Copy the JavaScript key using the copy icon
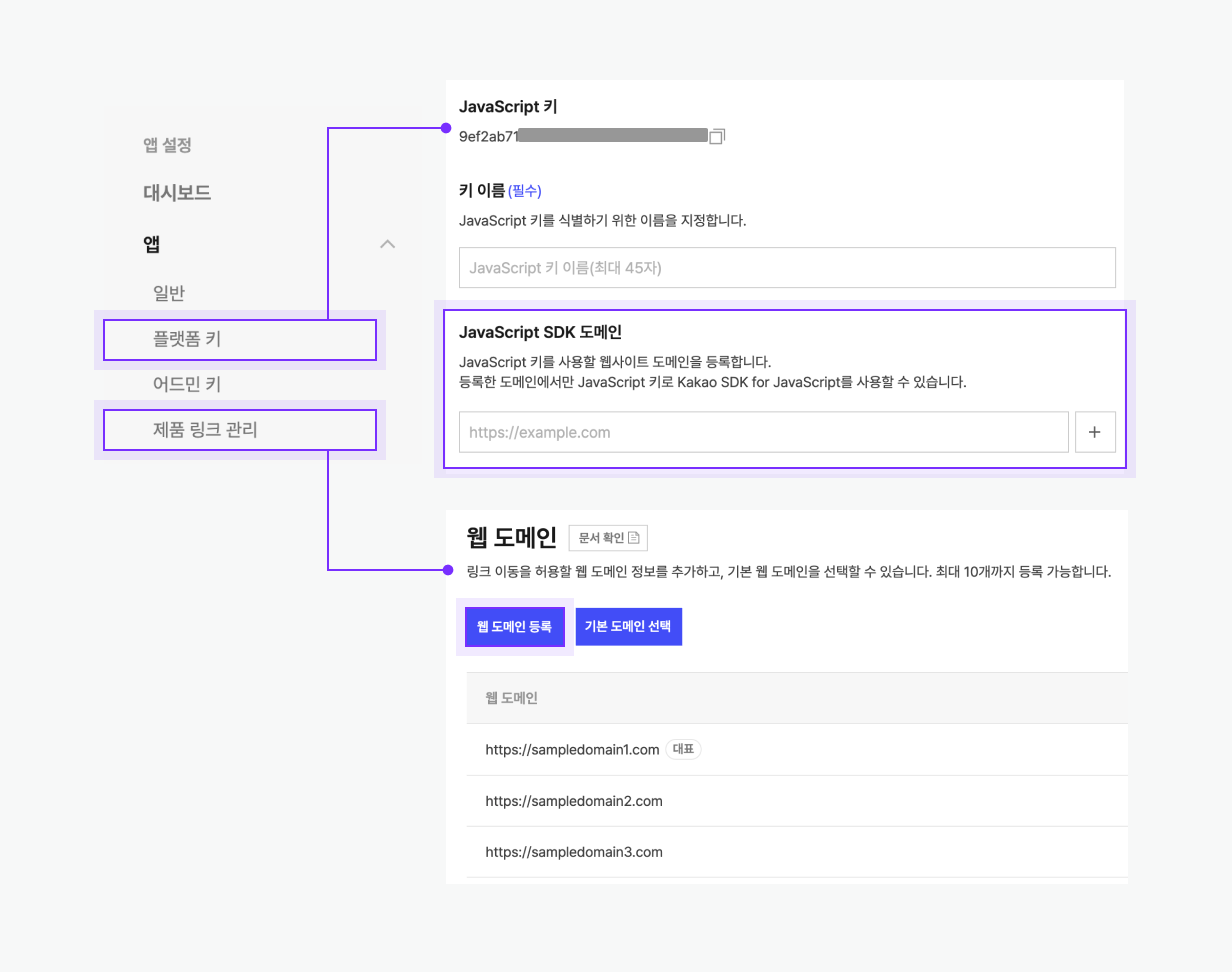Viewport: 1232px width, 972px height. pyautogui.click(x=718, y=136)
